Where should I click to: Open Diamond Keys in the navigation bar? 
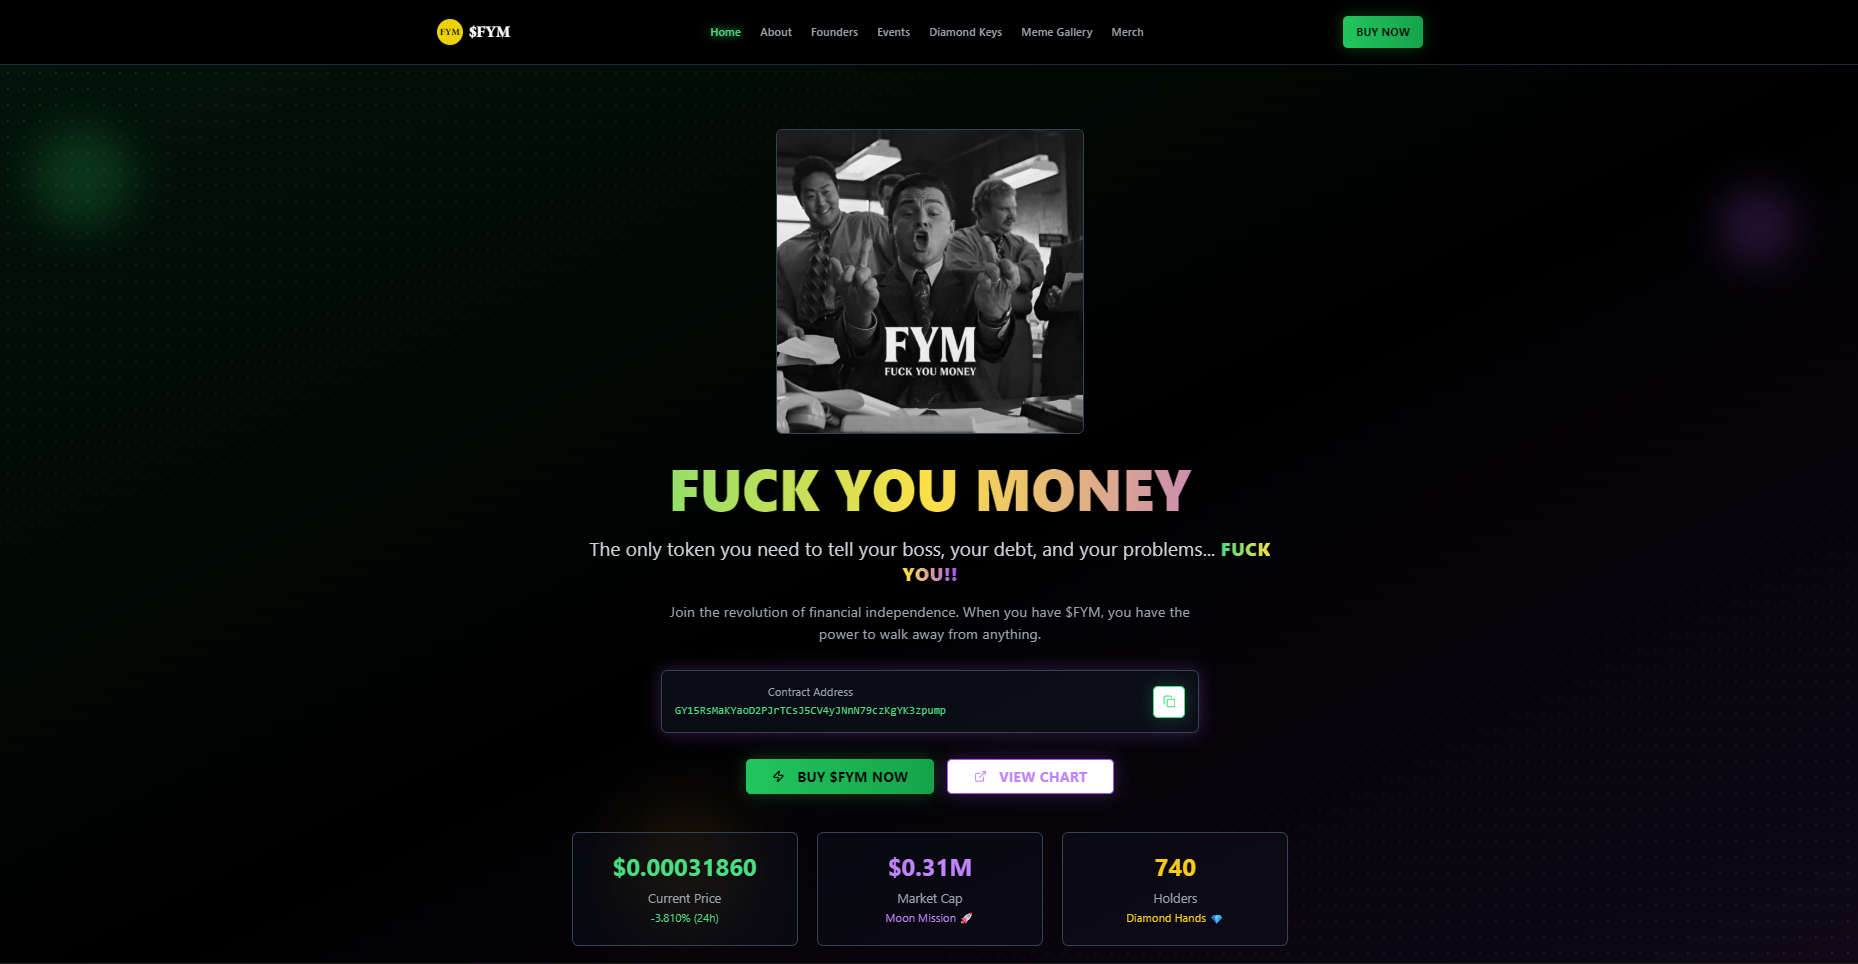[x=965, y=32]
